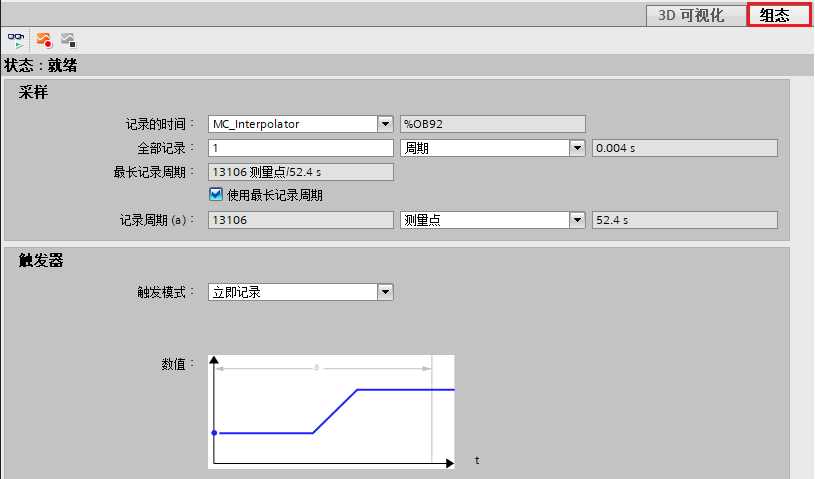Expand the 立即记录 trigger mode dropdown

pos(385,292)
